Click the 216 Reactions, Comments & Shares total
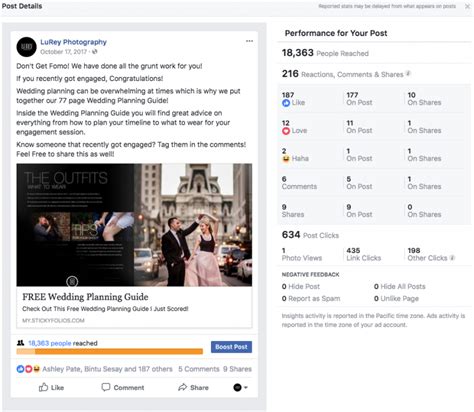The image size is (474, 412). (343, 74)
